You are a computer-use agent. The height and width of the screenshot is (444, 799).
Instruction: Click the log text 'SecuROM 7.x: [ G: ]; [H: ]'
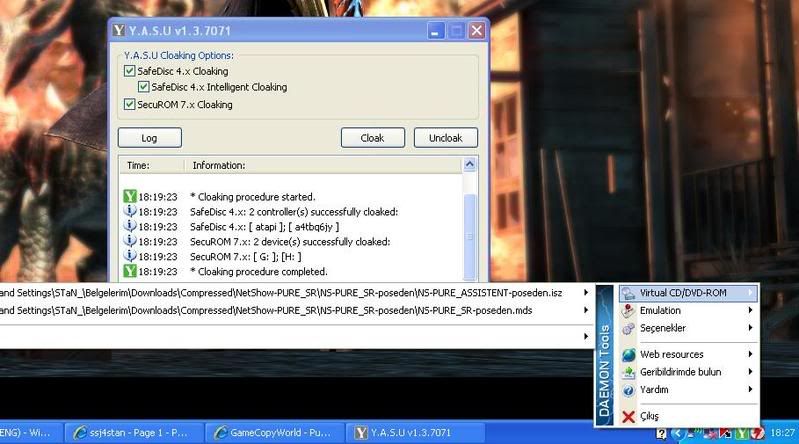coord(246,256)
